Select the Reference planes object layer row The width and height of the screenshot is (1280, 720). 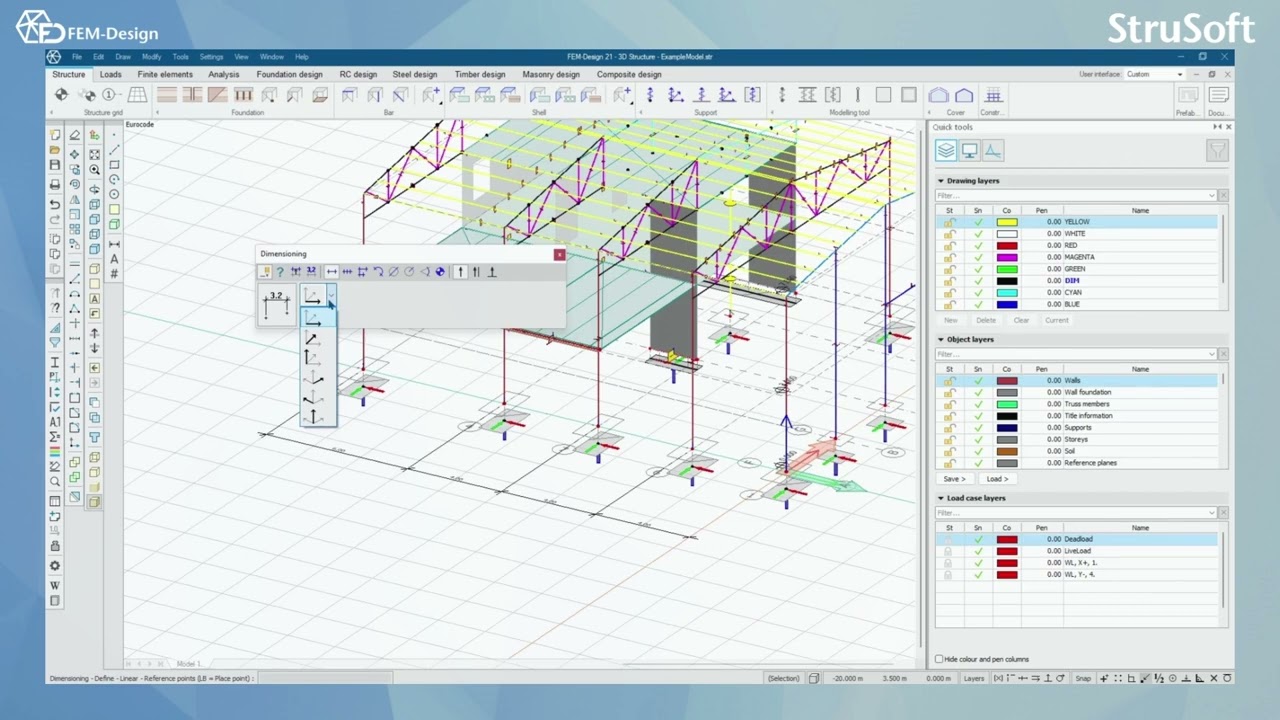1078,463
